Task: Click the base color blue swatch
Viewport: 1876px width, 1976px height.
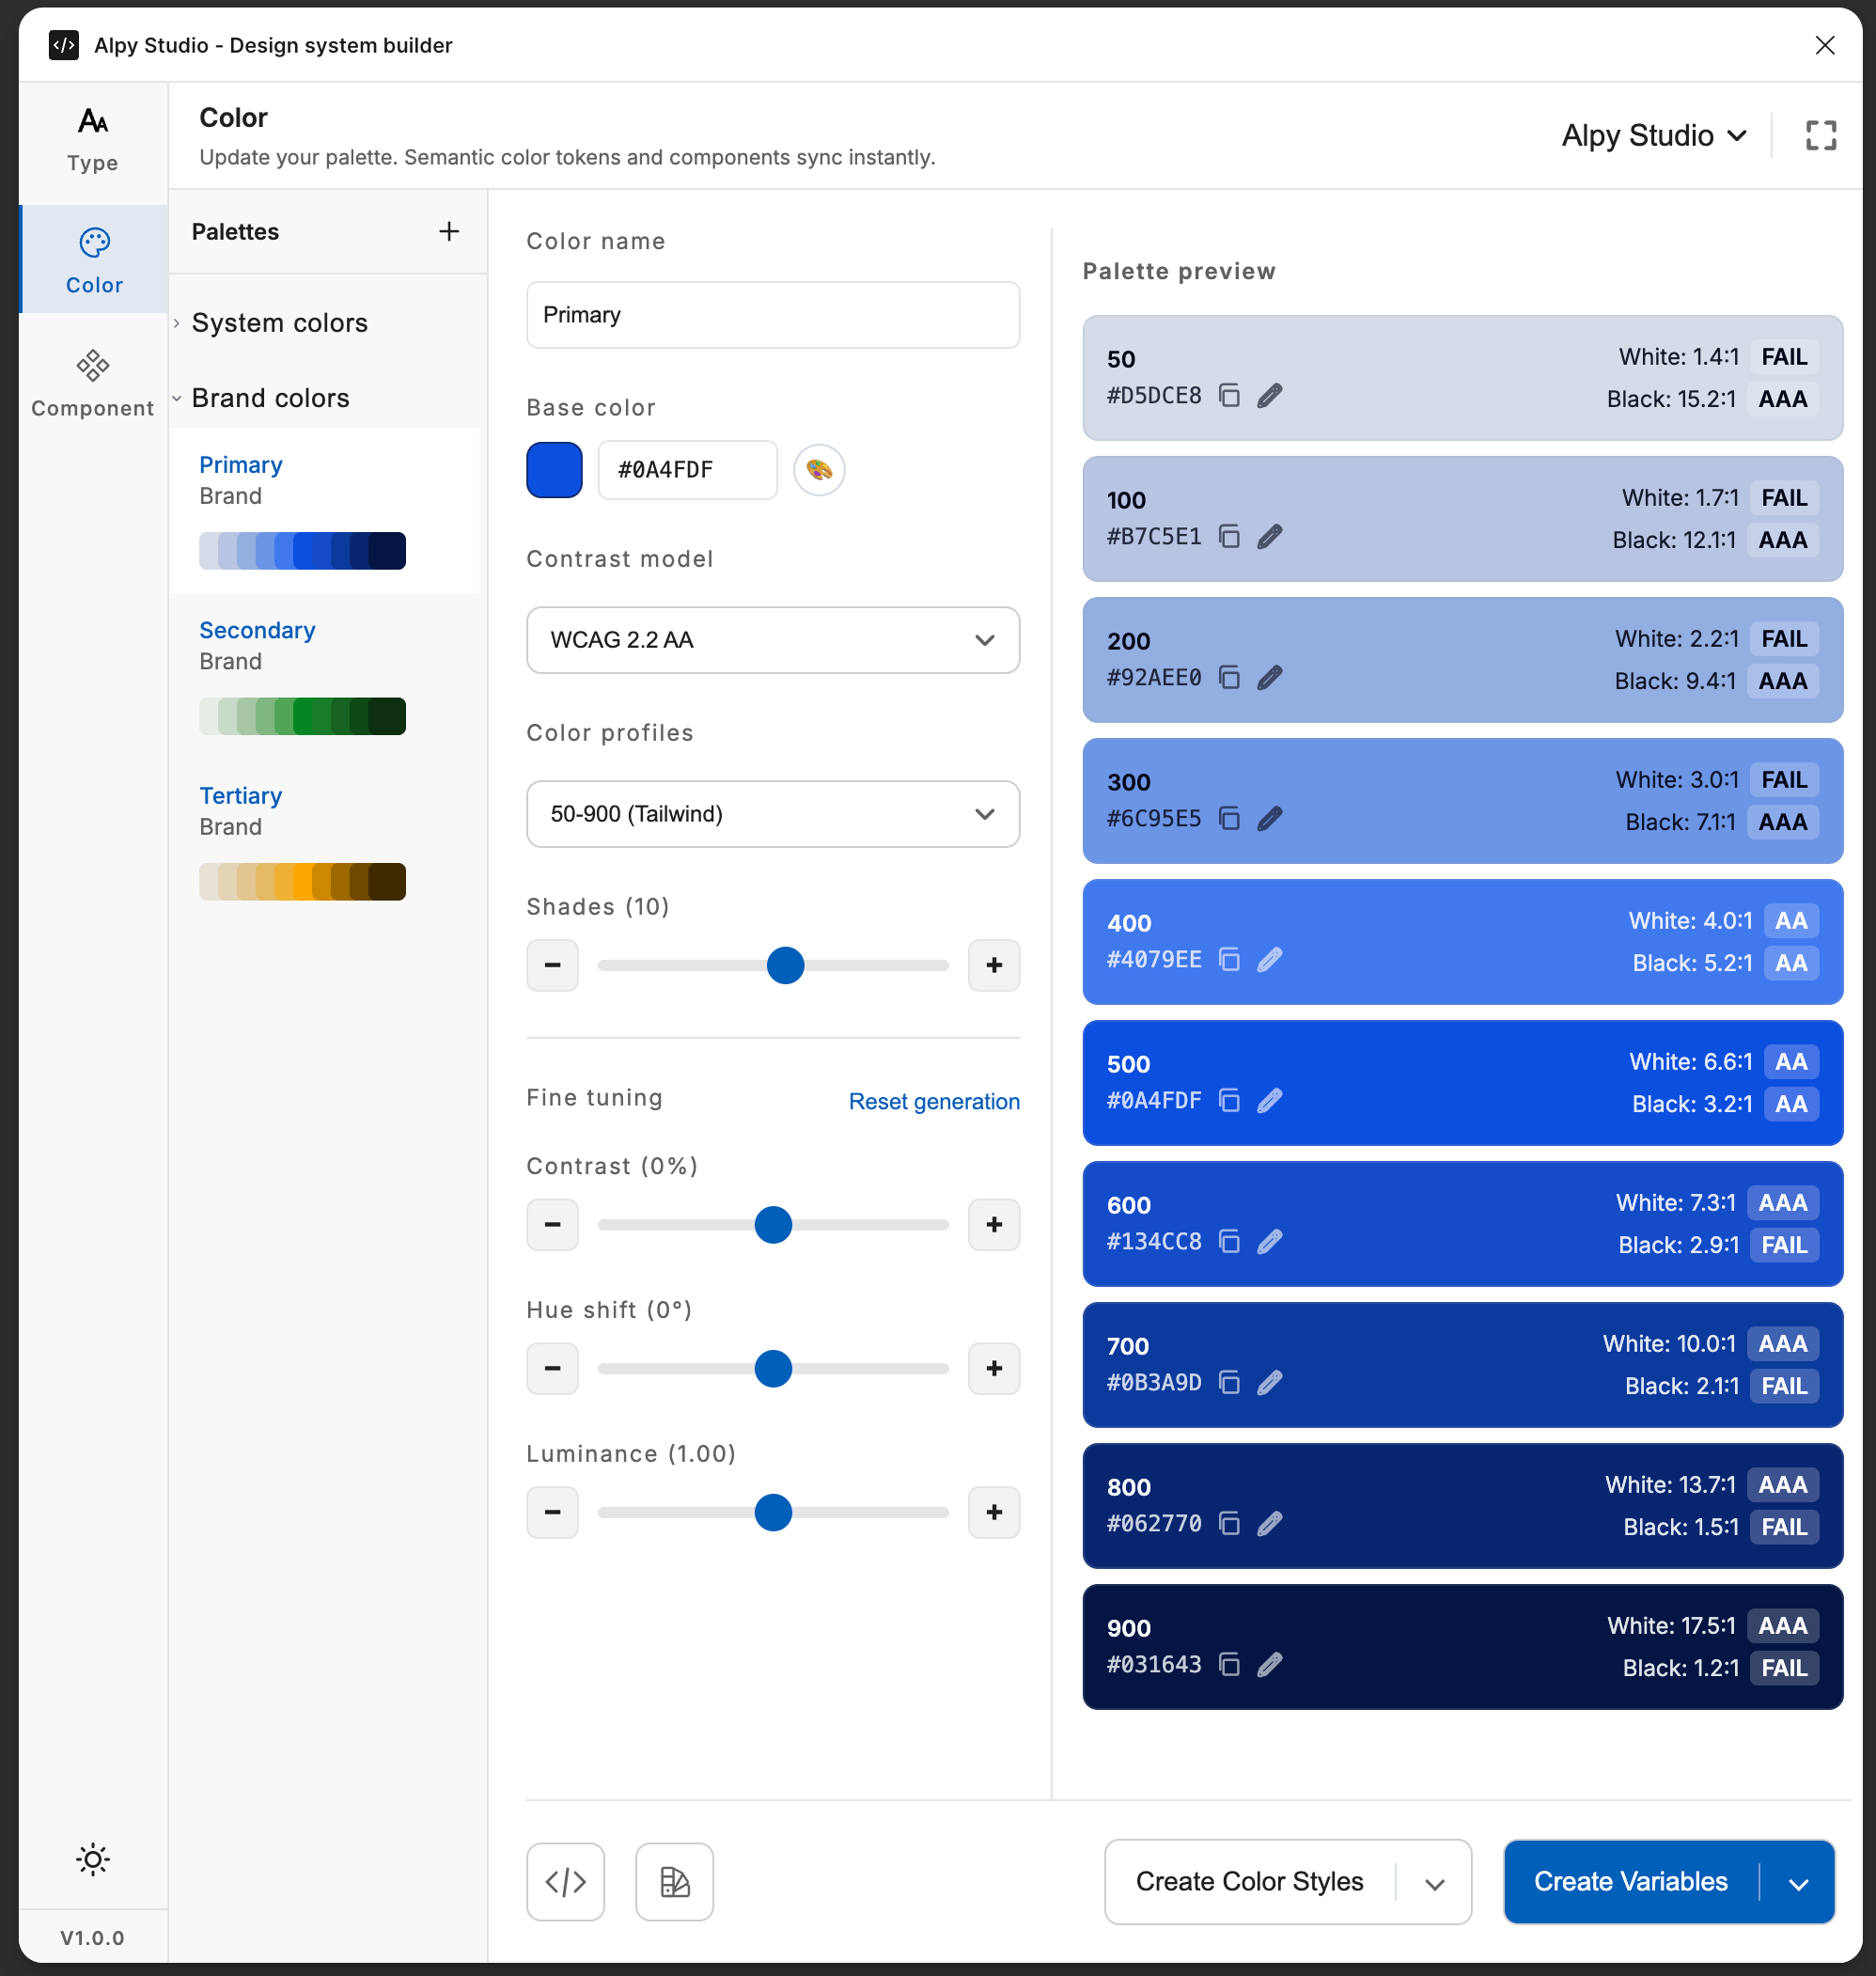Action: click(x=554, y=470)
